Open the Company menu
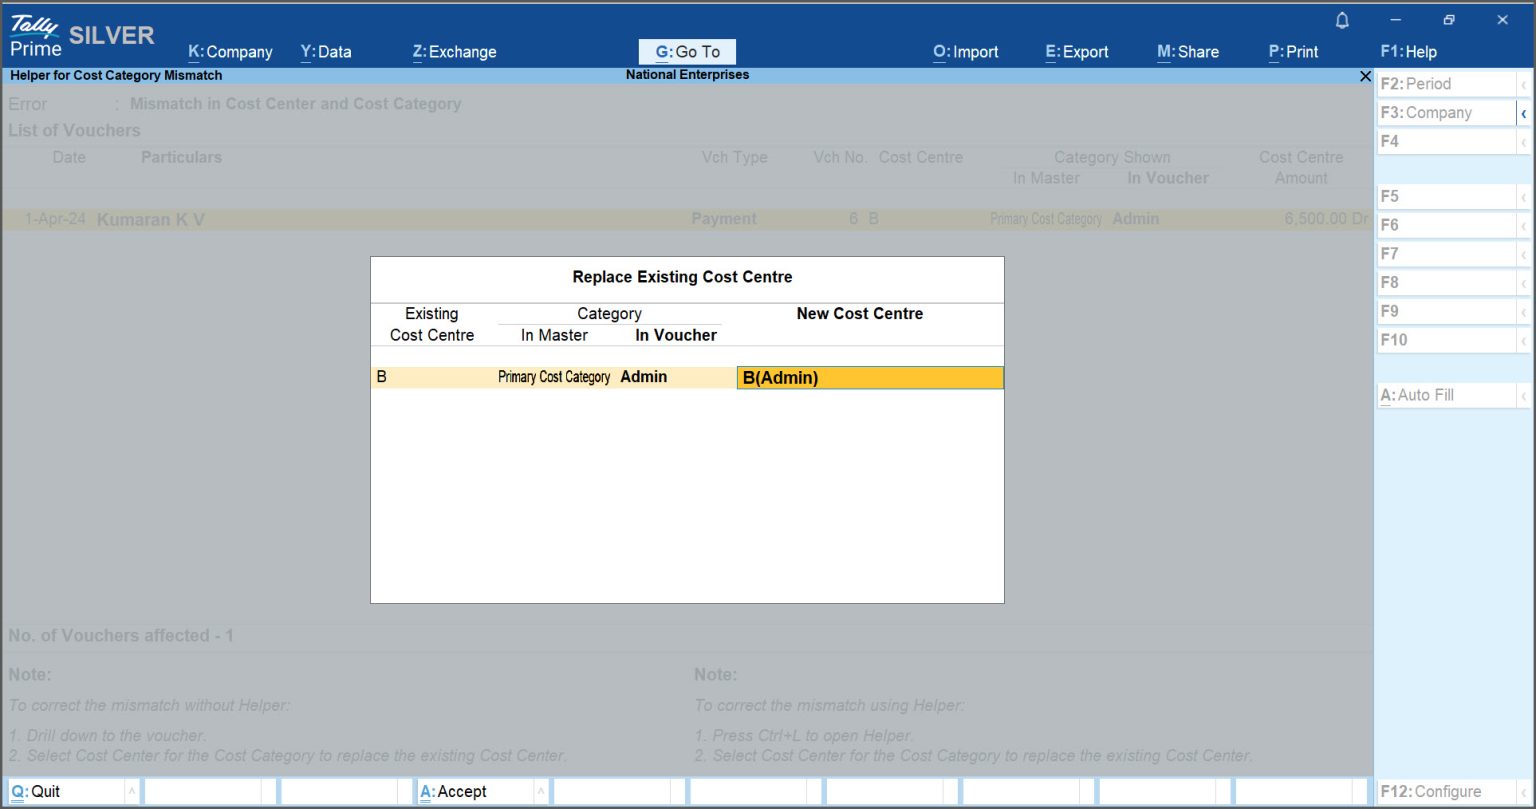This screenshot has height=809, width=1536. point(230,51)
